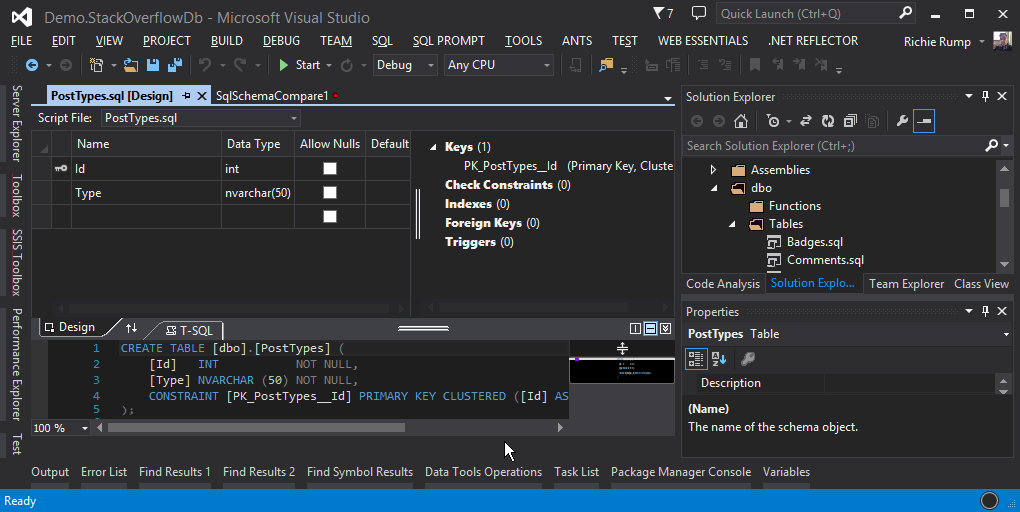Open the SSIS Toolbox side tab
Image resolution: width=1020 pixels, height=512 pixels.
(17, 262)
